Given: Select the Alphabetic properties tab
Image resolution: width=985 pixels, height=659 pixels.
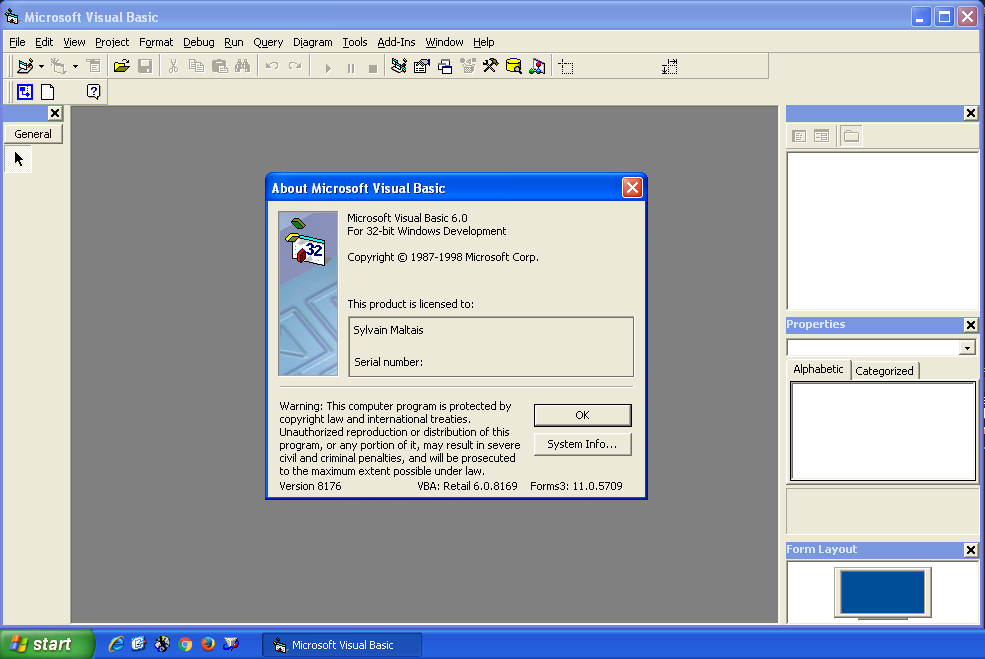Looking at the screenshot, I should point(818,369).
